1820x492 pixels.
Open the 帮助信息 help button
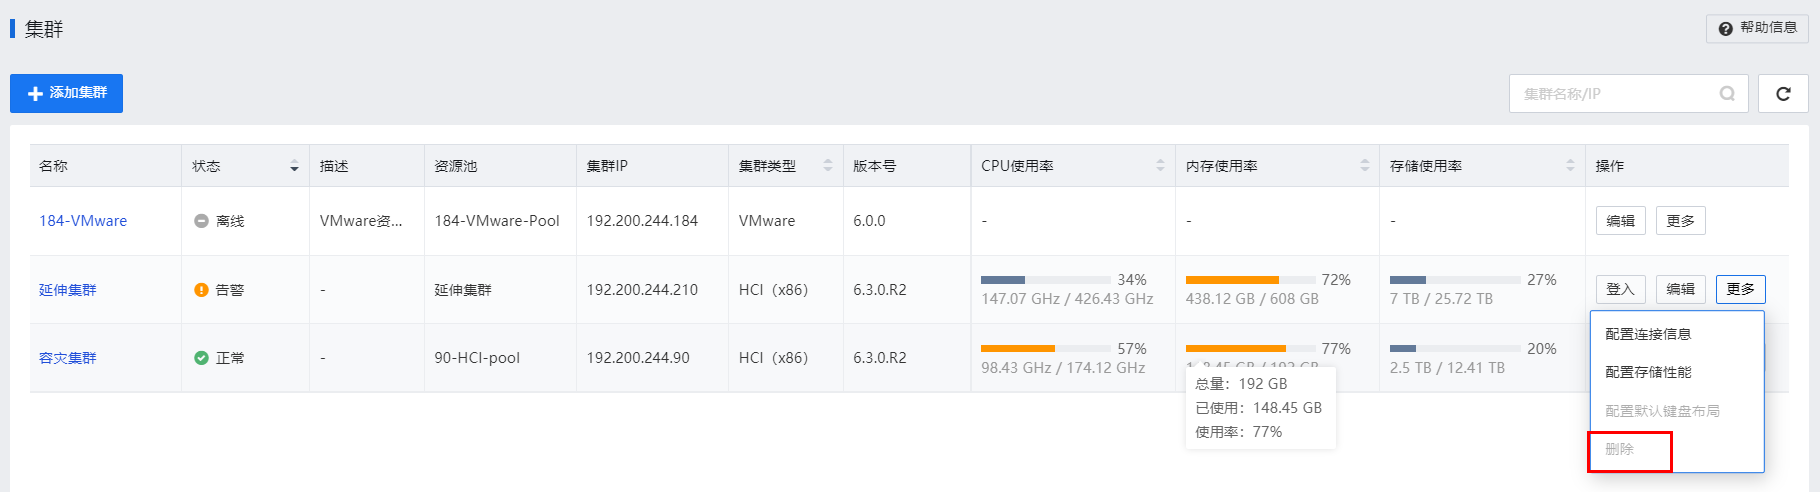[1757, 28]
